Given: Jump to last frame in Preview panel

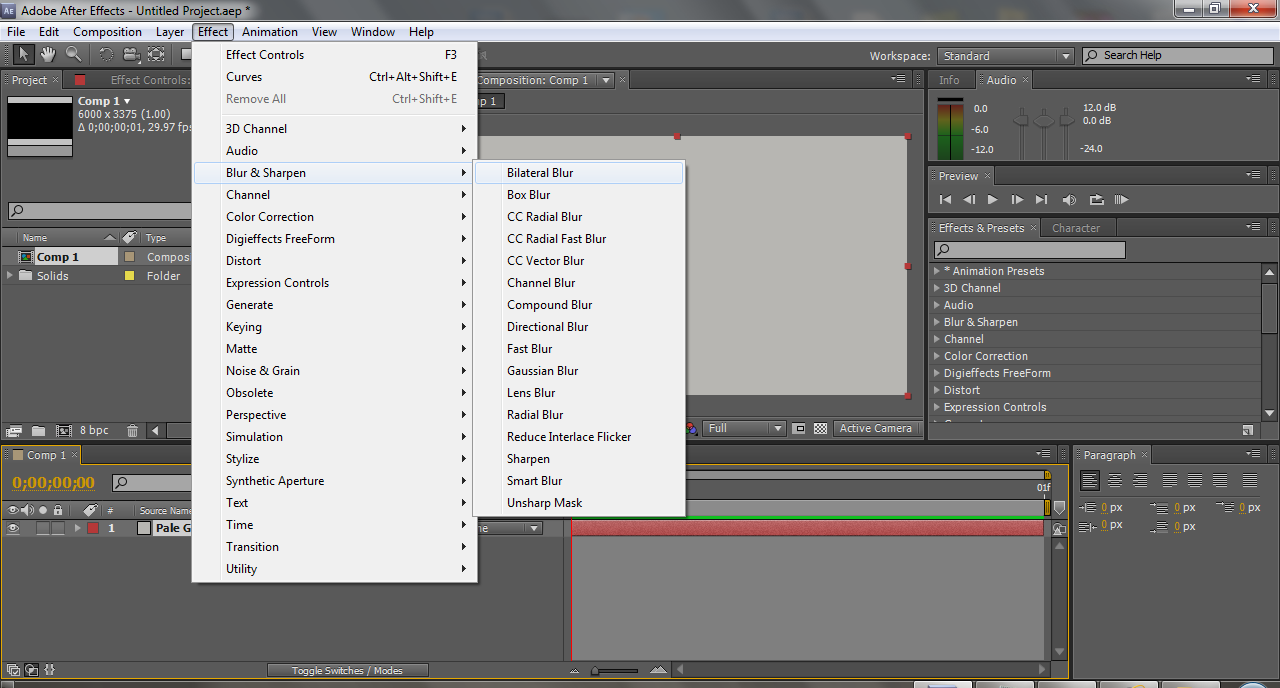Looking at the screenshot, I should pyautogui.click(x=1041, y=200).
